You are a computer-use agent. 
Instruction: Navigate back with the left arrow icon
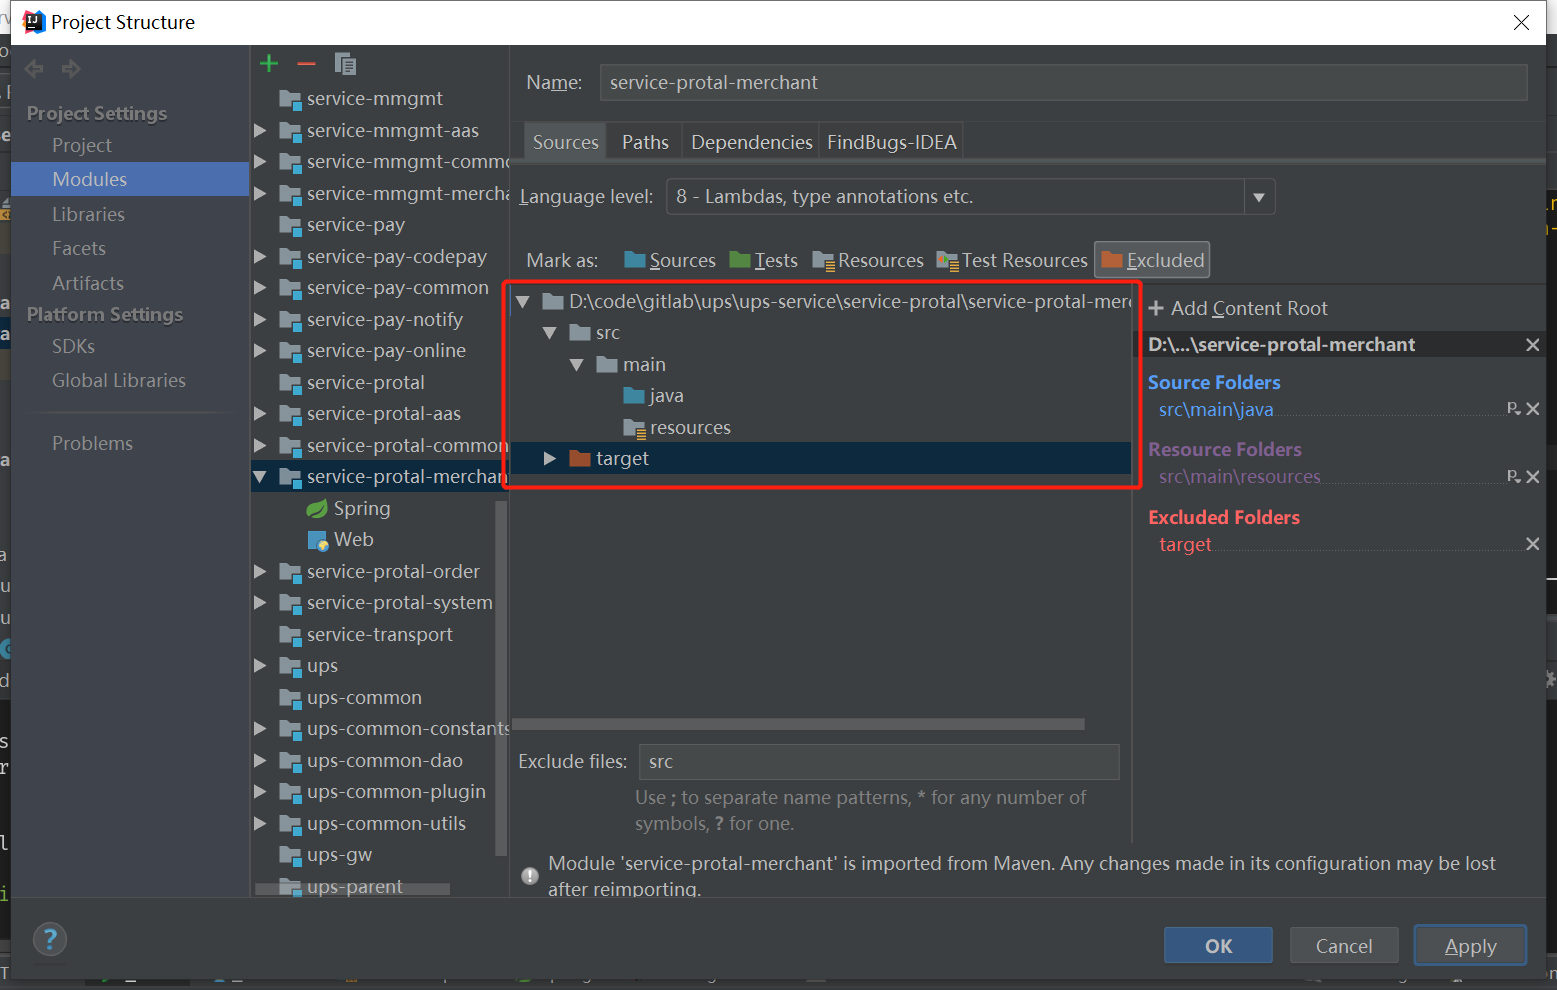(34, 68)
